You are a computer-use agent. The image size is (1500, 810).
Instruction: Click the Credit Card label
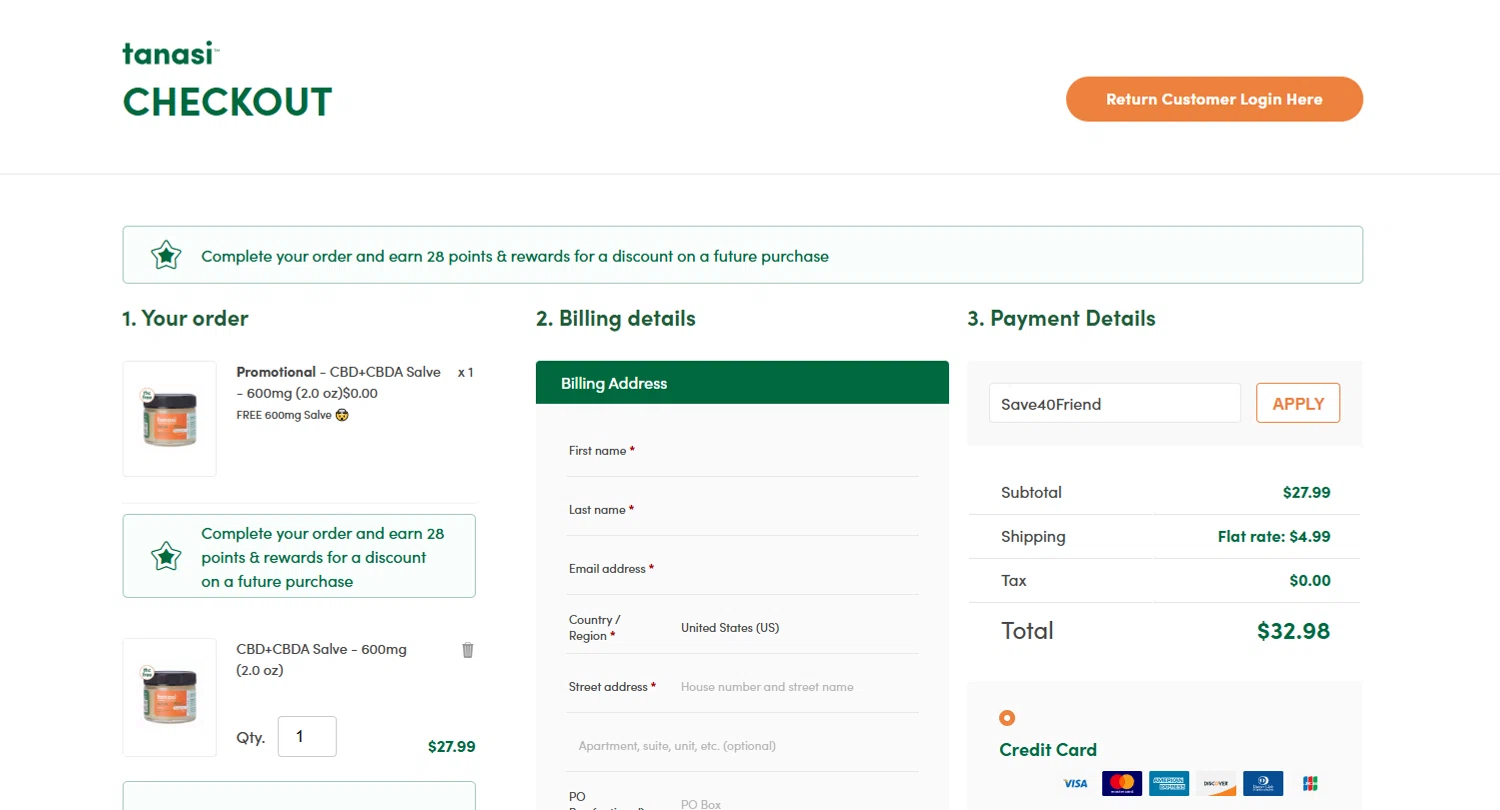(1048, 750)
